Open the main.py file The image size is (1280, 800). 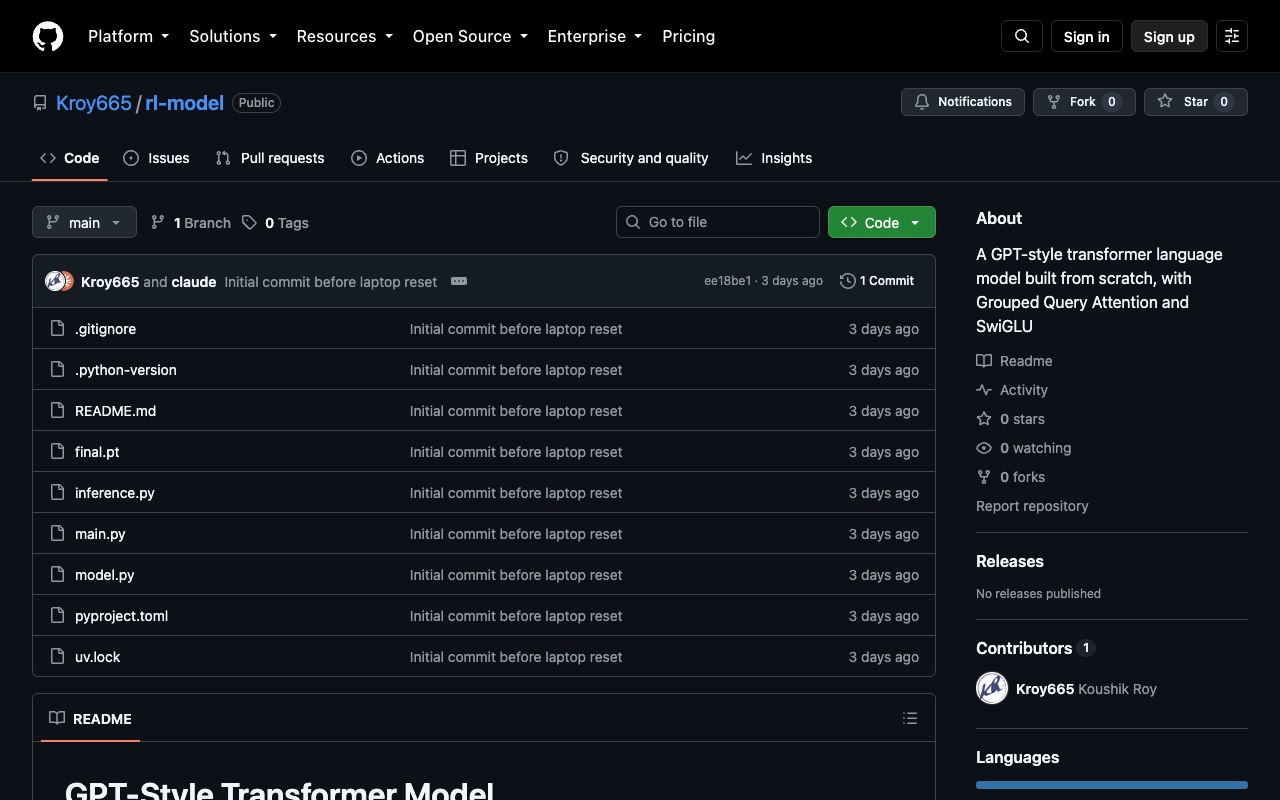click(100, 534)
